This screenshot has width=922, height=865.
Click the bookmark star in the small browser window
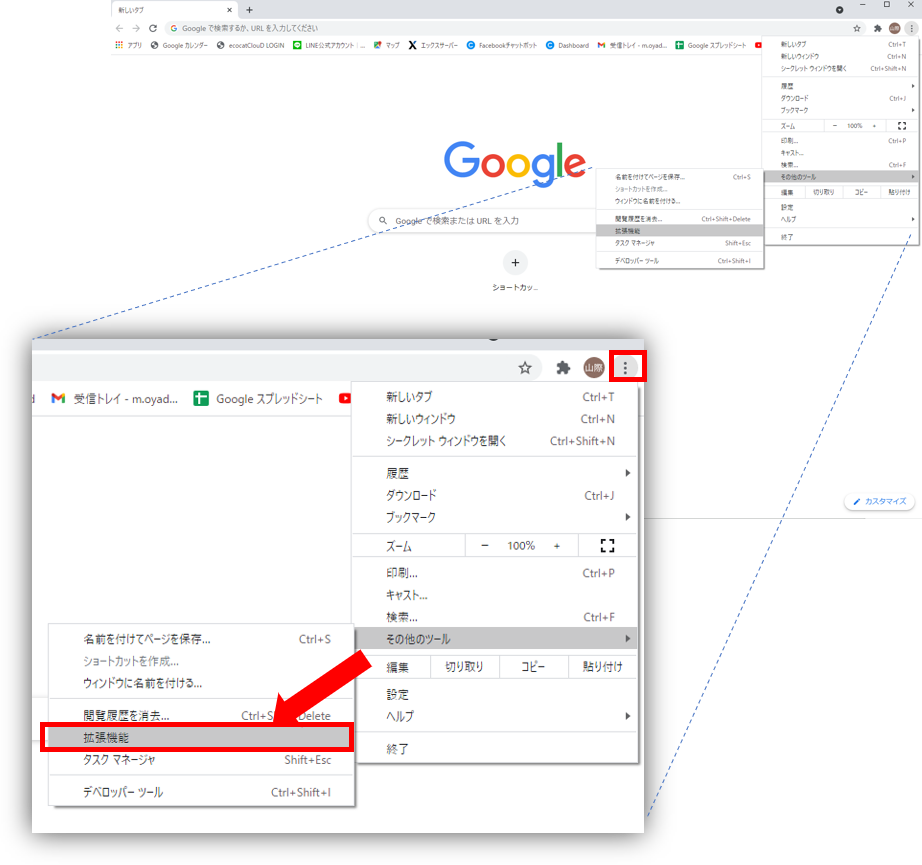(857, 28)
